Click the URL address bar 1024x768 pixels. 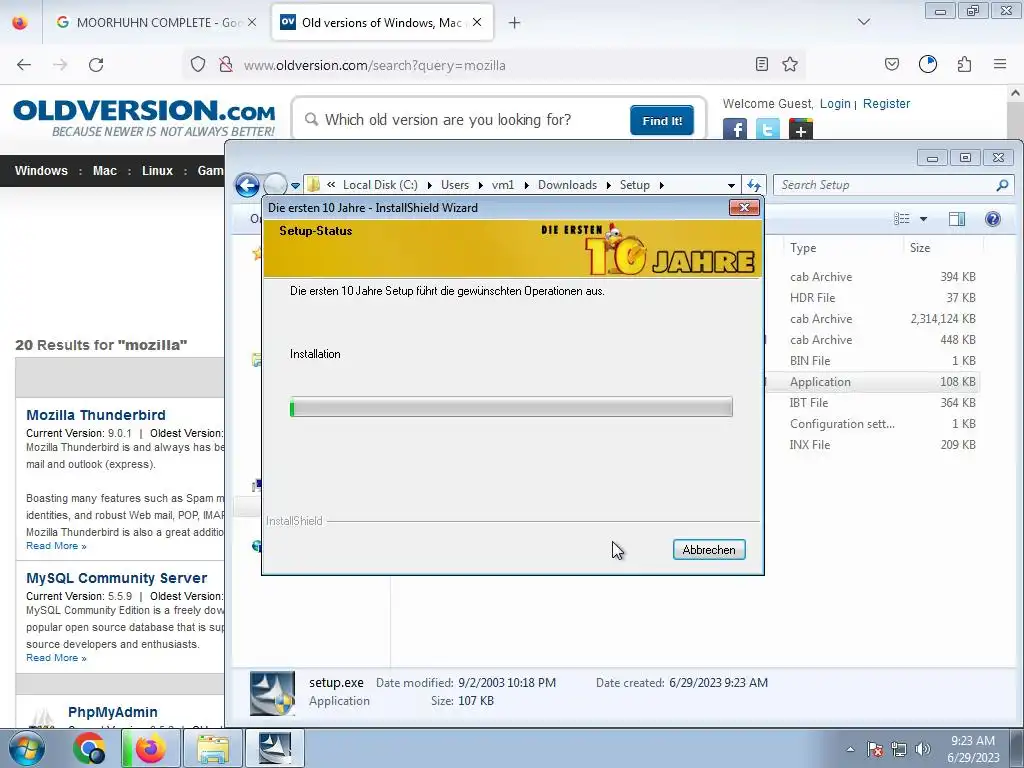point(496,65)
